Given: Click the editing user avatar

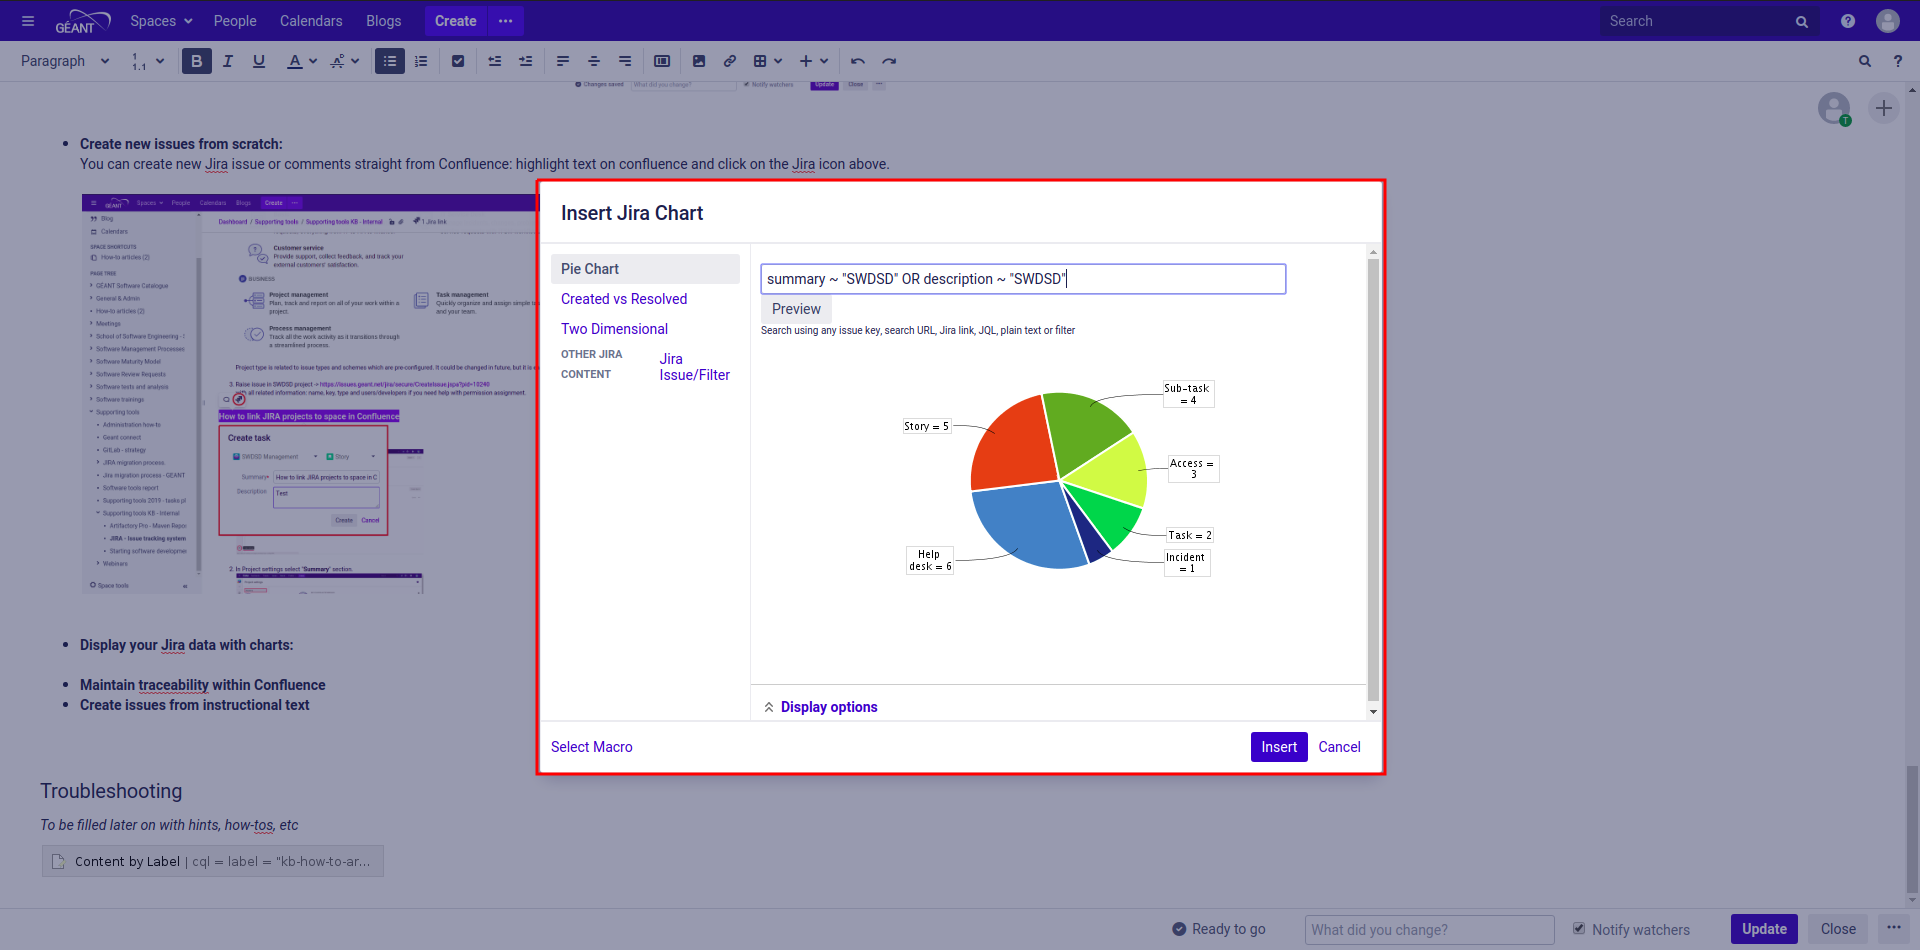Looking at the screenshot, I should (1834, 108).
